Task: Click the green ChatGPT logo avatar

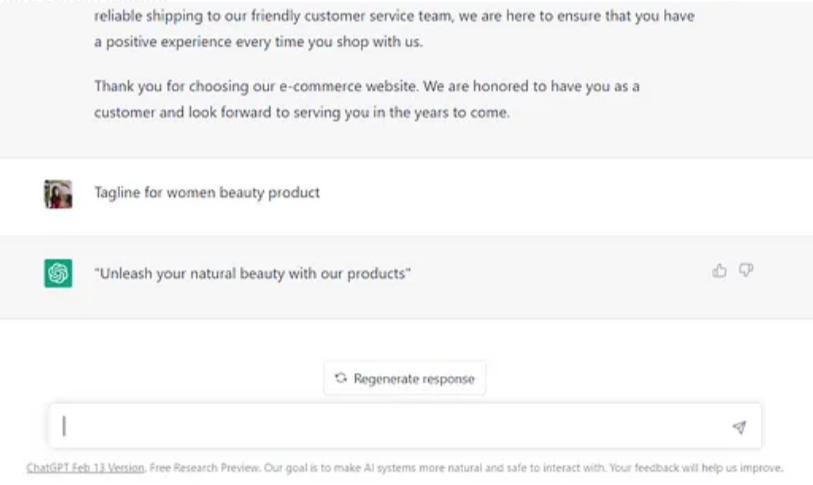Action: tap(58, 273)
